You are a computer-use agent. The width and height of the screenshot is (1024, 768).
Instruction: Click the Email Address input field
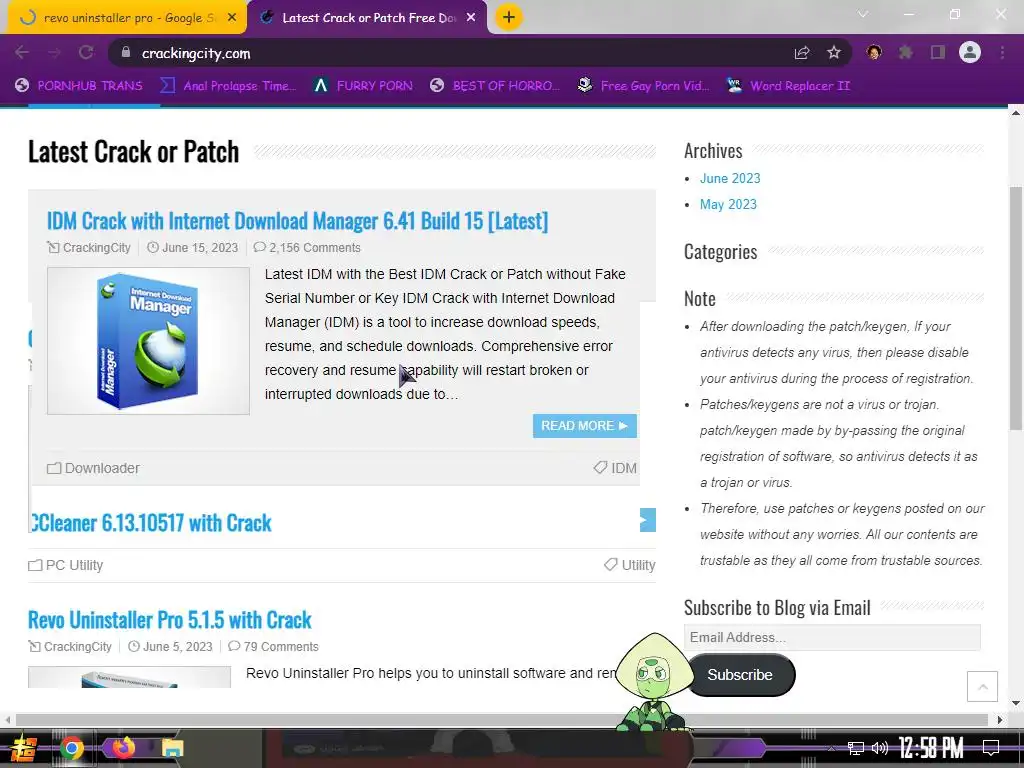(832, 637)
